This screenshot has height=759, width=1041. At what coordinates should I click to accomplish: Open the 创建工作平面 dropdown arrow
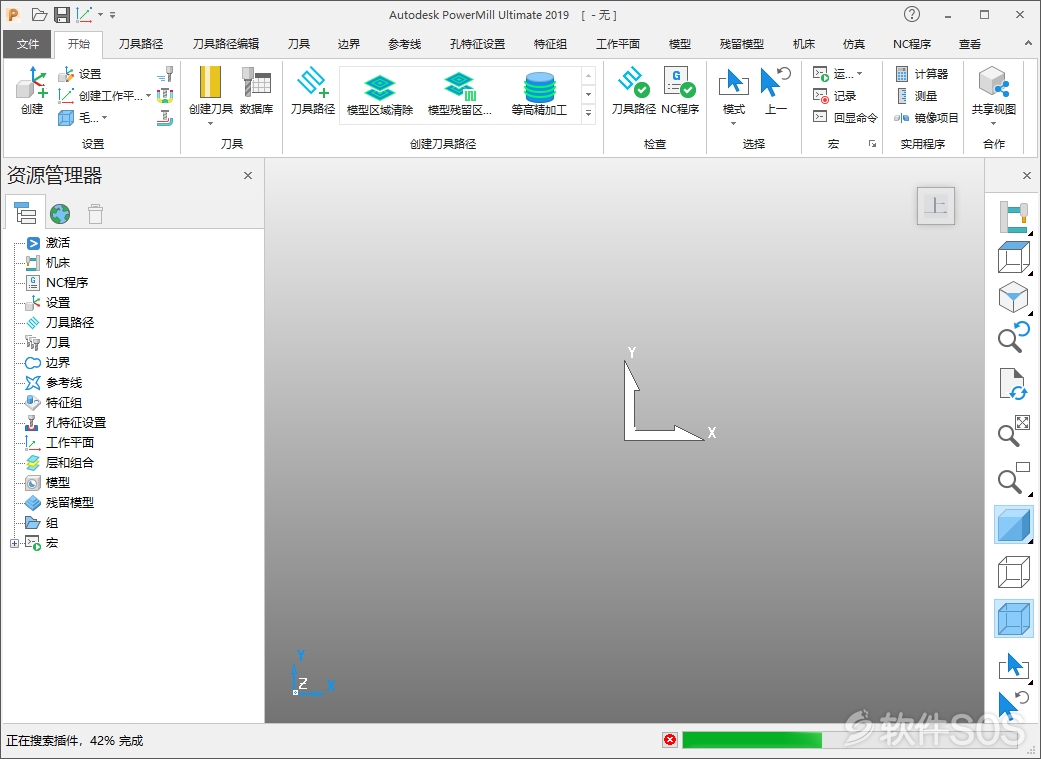coord(148,96)
